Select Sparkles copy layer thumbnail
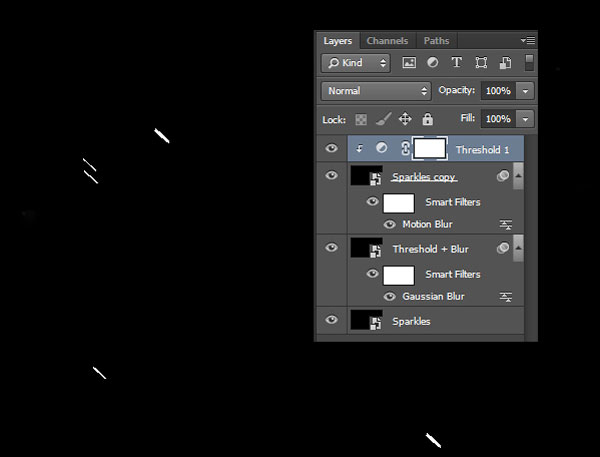 pyautogui.click(x=366, y=176)
